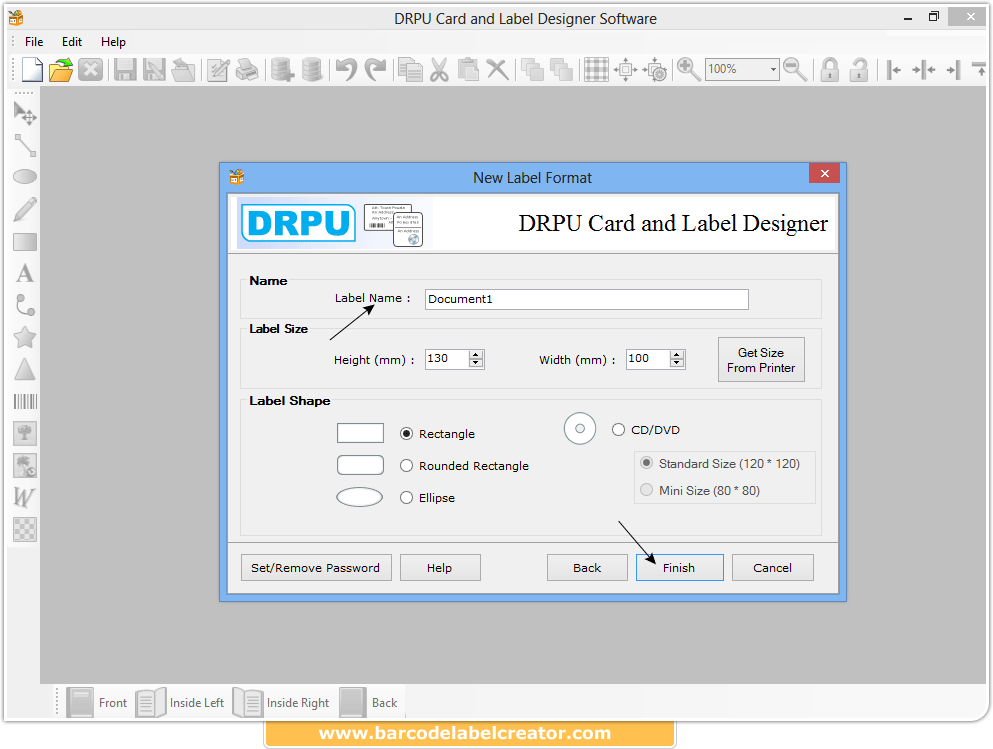The height and width of the screenshot is (749, 993).
Task: Open the zoom percentage dropdown
Action: point(772,70)
